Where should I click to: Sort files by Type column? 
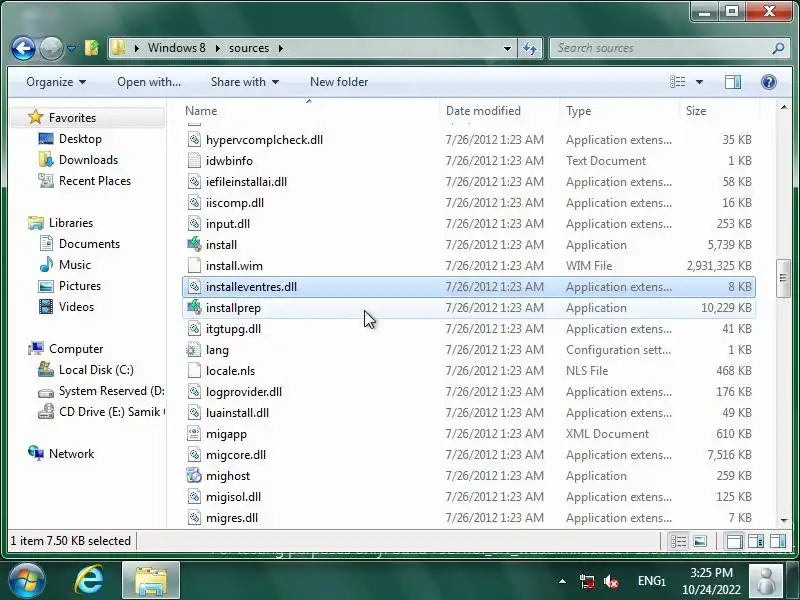coord(579,111)
